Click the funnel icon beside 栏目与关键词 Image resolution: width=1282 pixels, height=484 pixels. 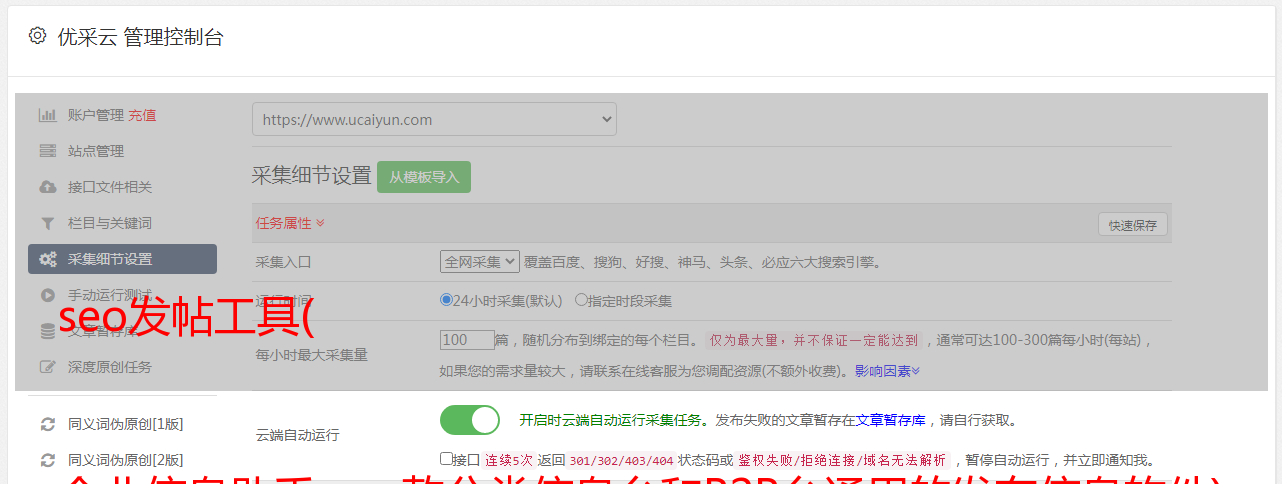coord(47,223)
